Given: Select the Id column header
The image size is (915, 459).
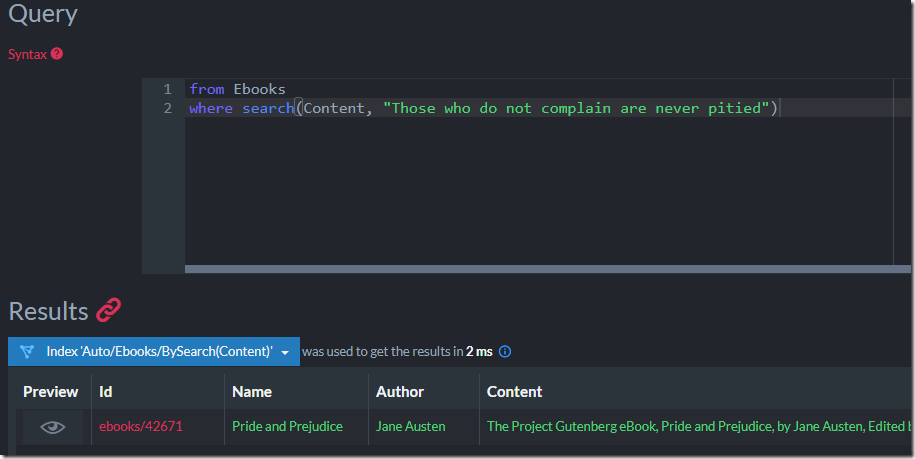Looking at the screenshot, I should (106, 392).
